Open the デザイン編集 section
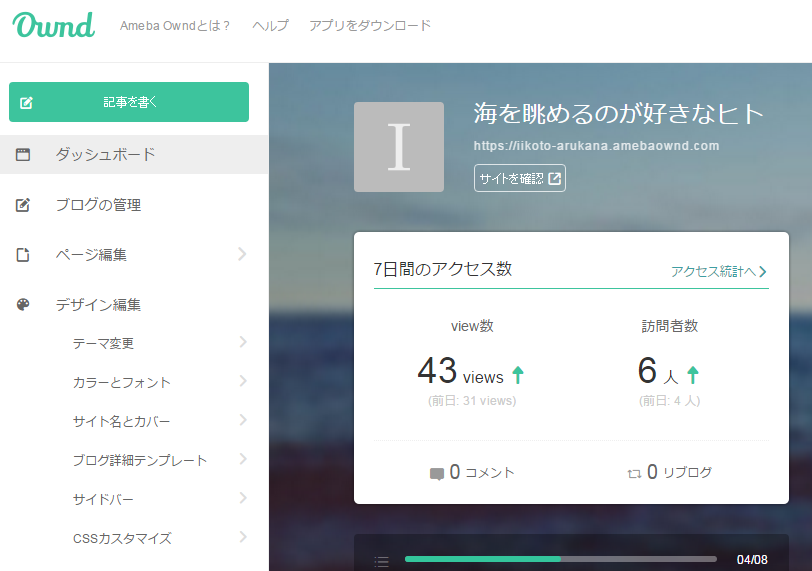 (98, 304)
